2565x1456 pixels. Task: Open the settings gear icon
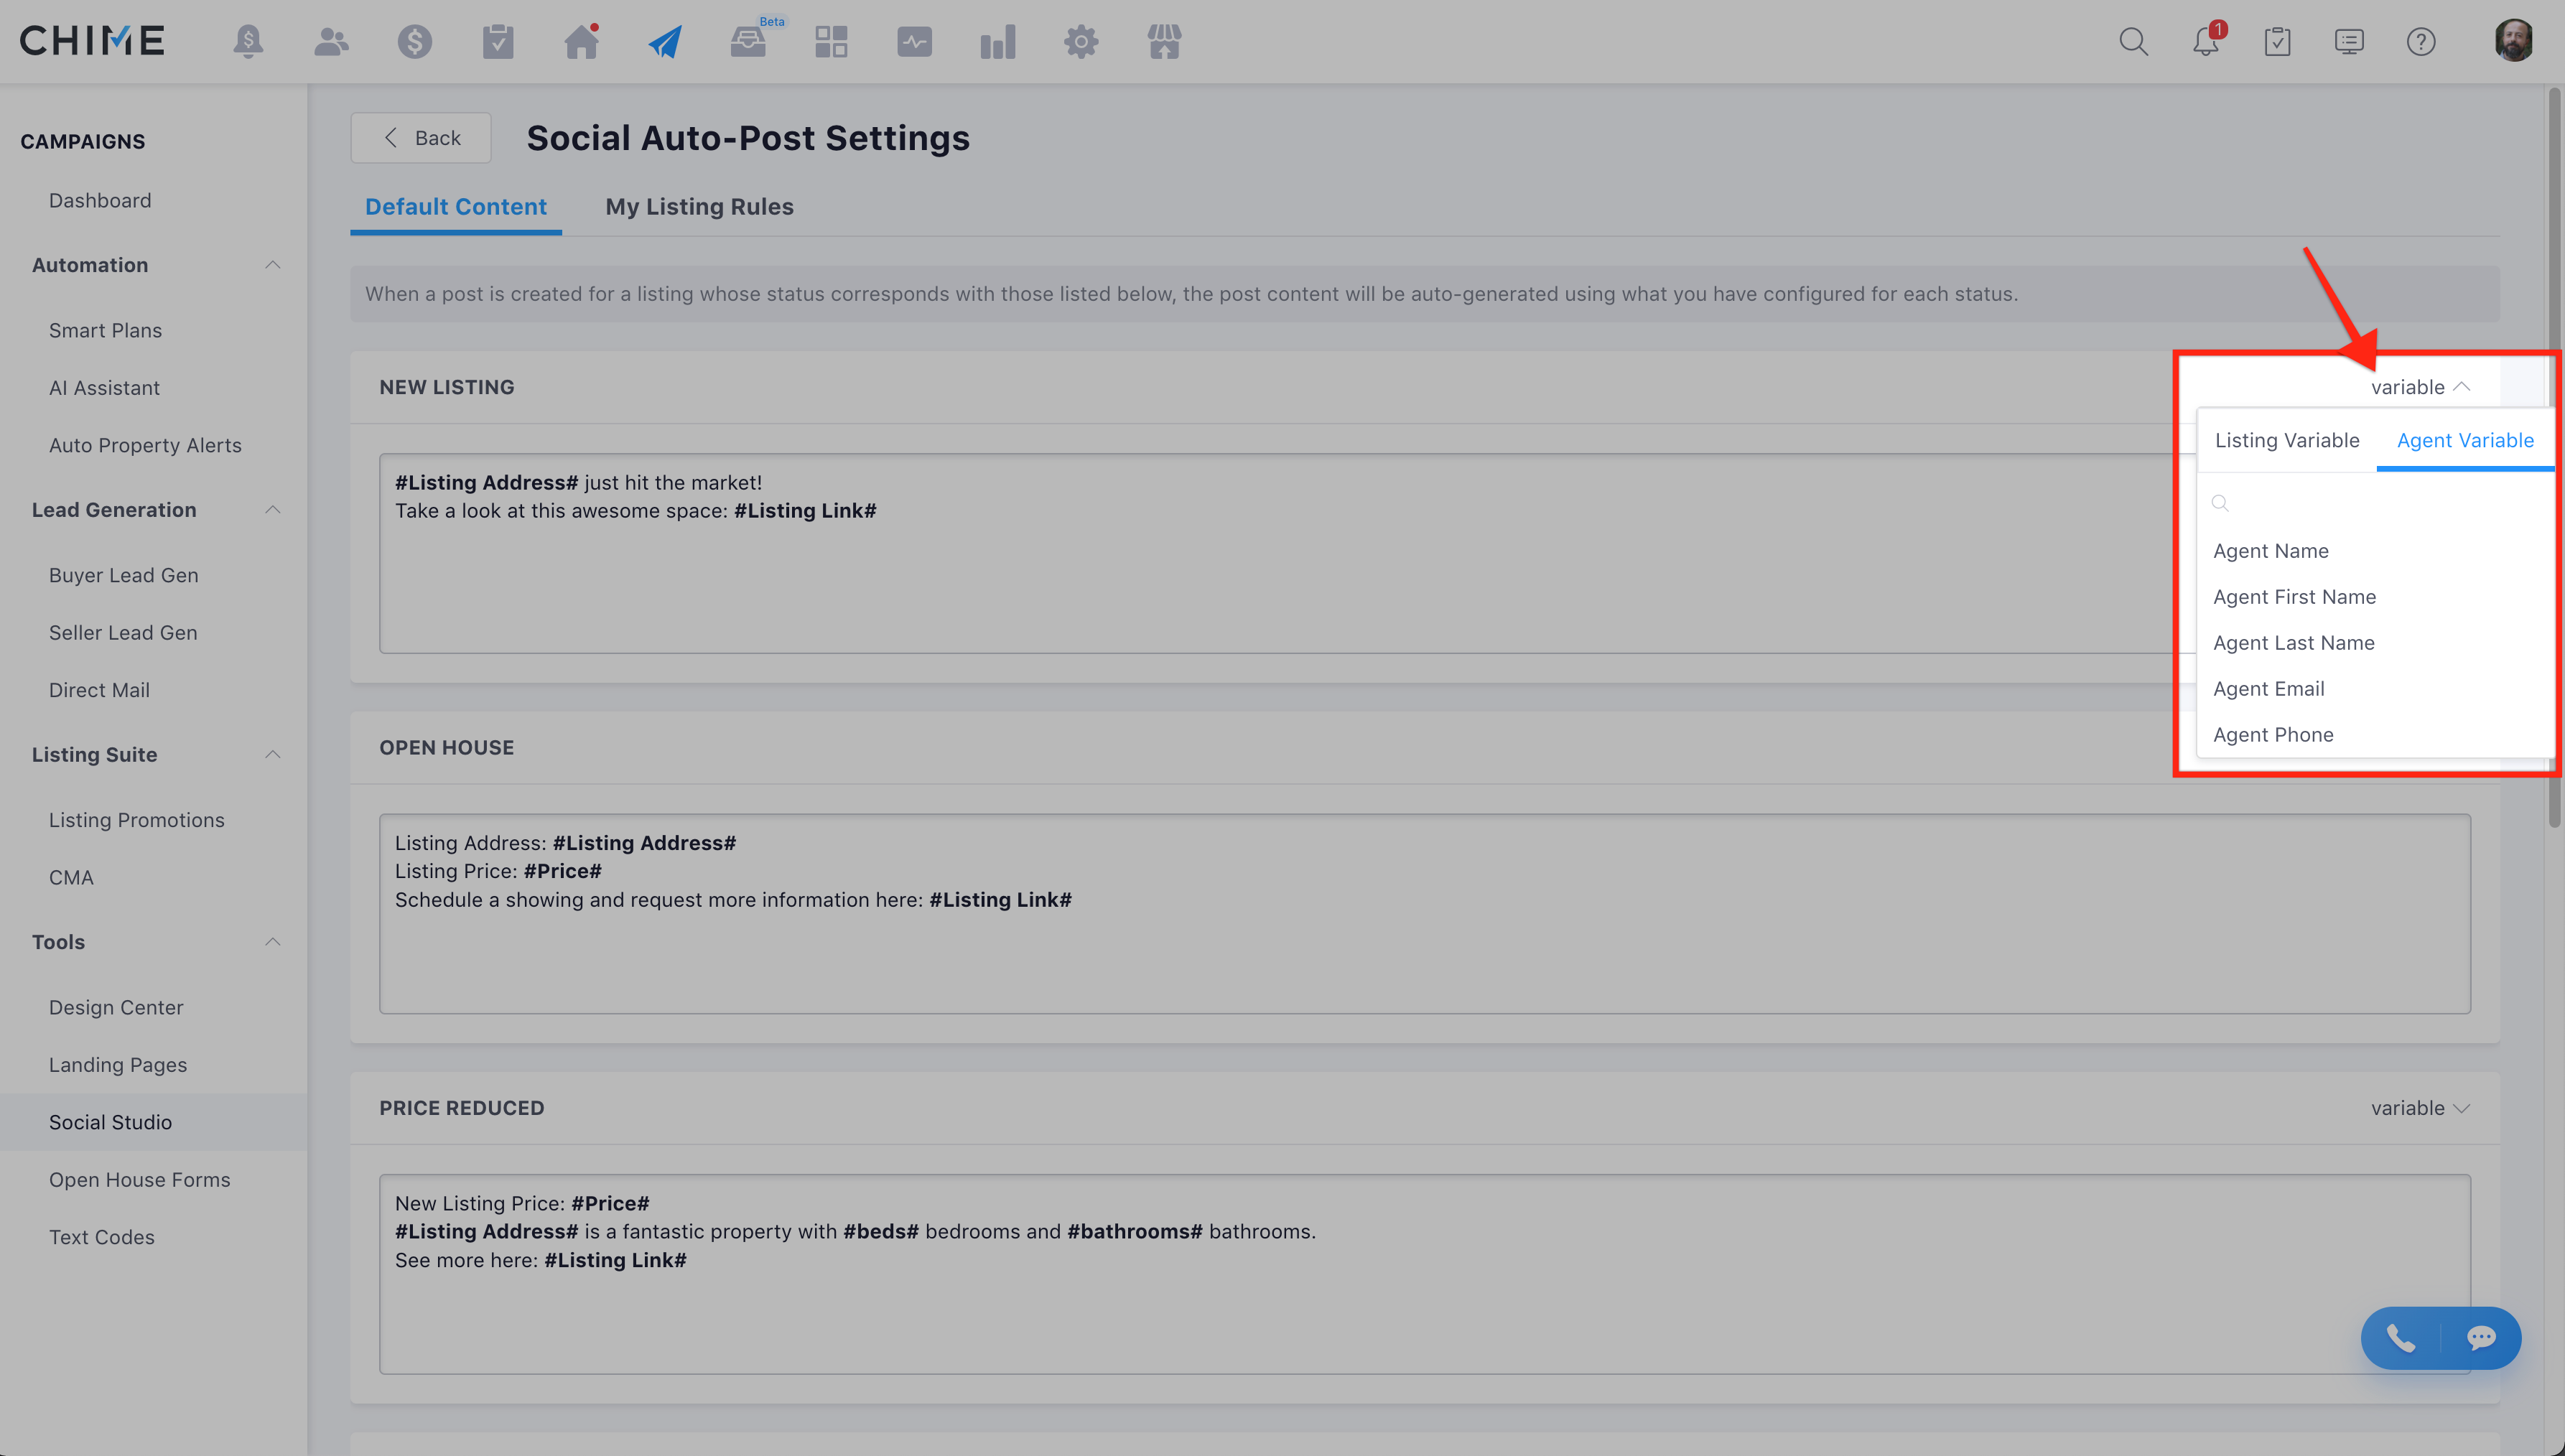pyautogui.click(x=1081, y=42)
